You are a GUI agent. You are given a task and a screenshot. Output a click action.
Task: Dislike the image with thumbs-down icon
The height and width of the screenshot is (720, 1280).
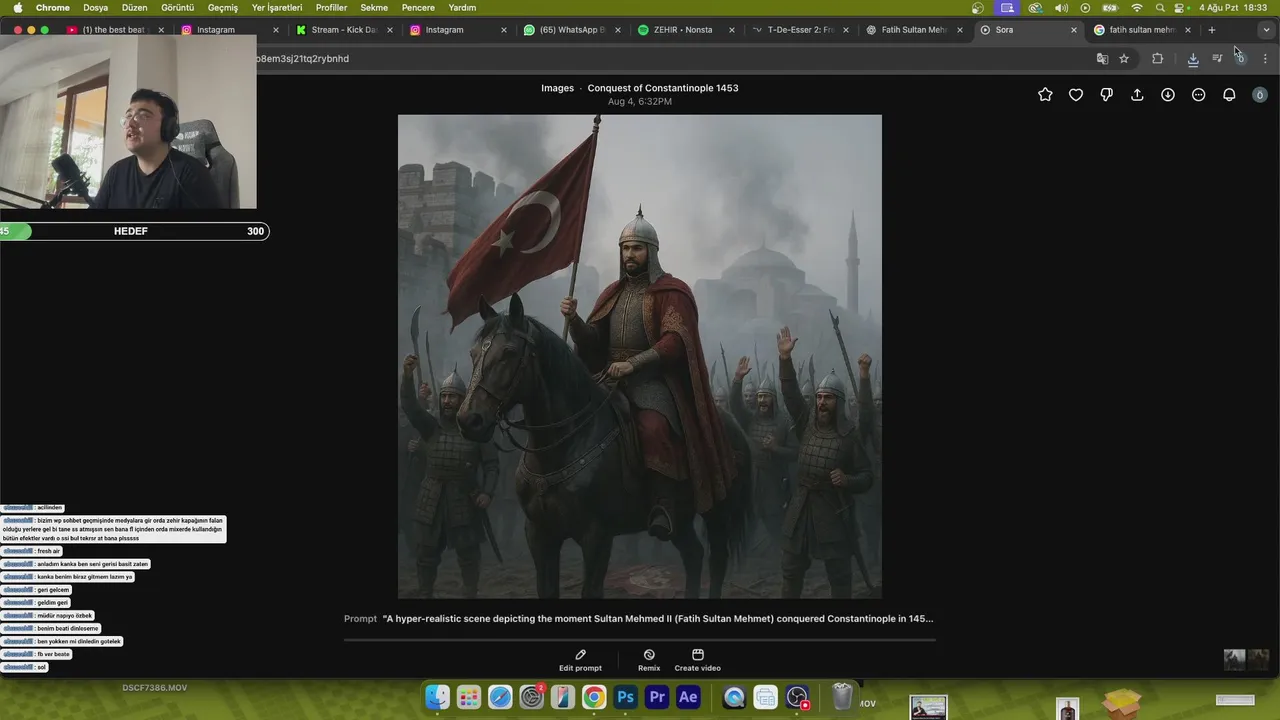pyautogui.click(x=1106, y=95)
